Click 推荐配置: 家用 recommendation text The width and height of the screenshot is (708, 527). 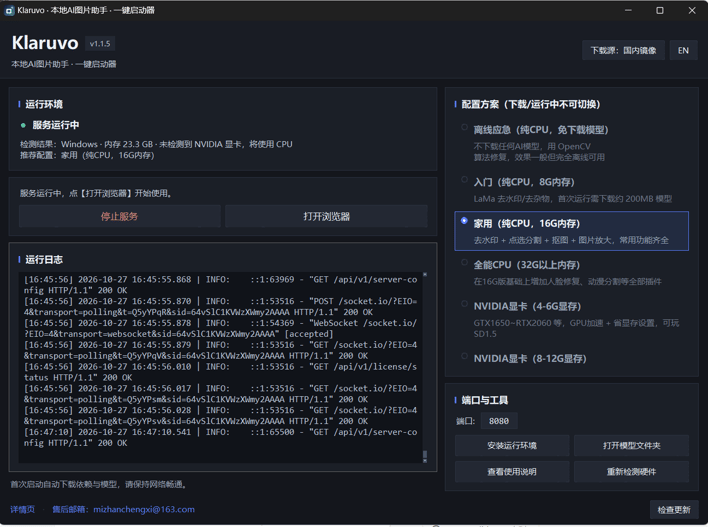(x=87, y=155)
